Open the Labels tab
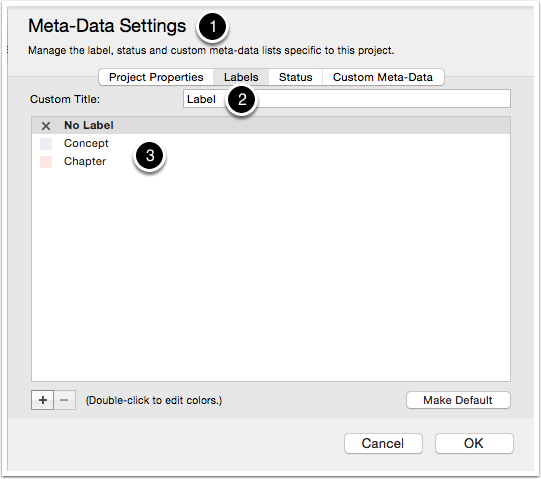541x479 pixels. (241, 77)
